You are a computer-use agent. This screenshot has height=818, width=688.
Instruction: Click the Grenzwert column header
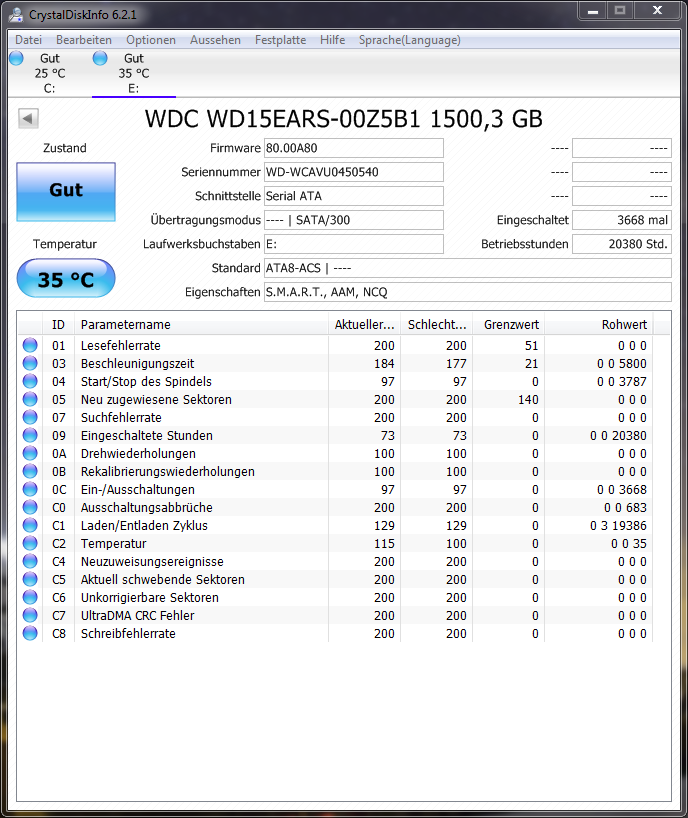pos(509,324)
